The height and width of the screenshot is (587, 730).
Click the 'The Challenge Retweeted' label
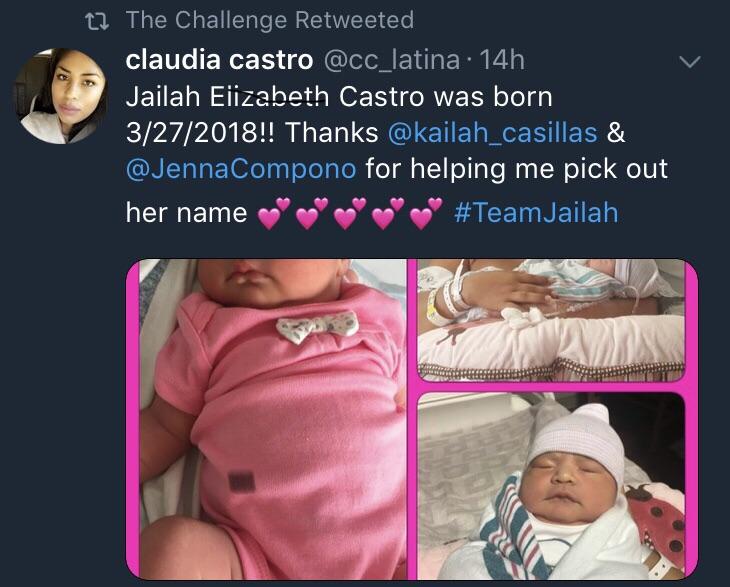270,20
